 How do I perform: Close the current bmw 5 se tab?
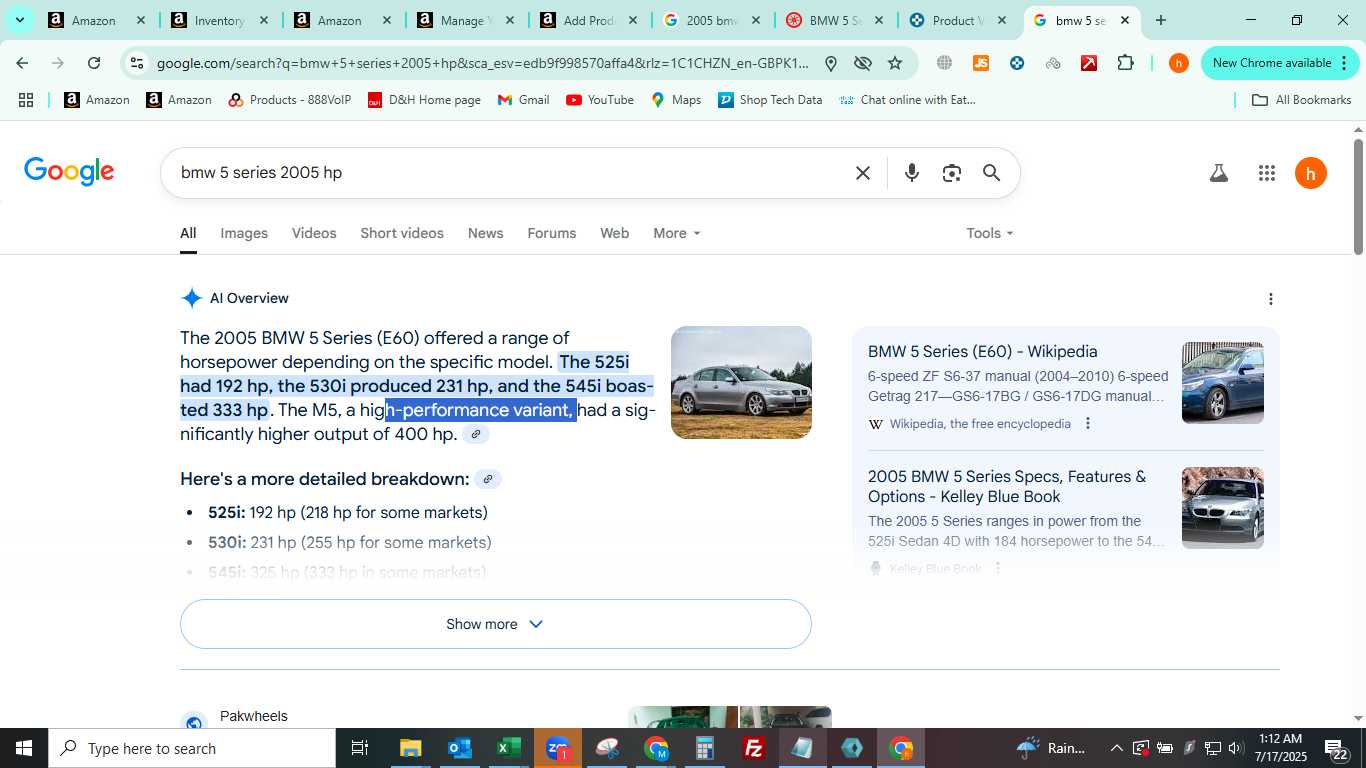(1125, 20)
